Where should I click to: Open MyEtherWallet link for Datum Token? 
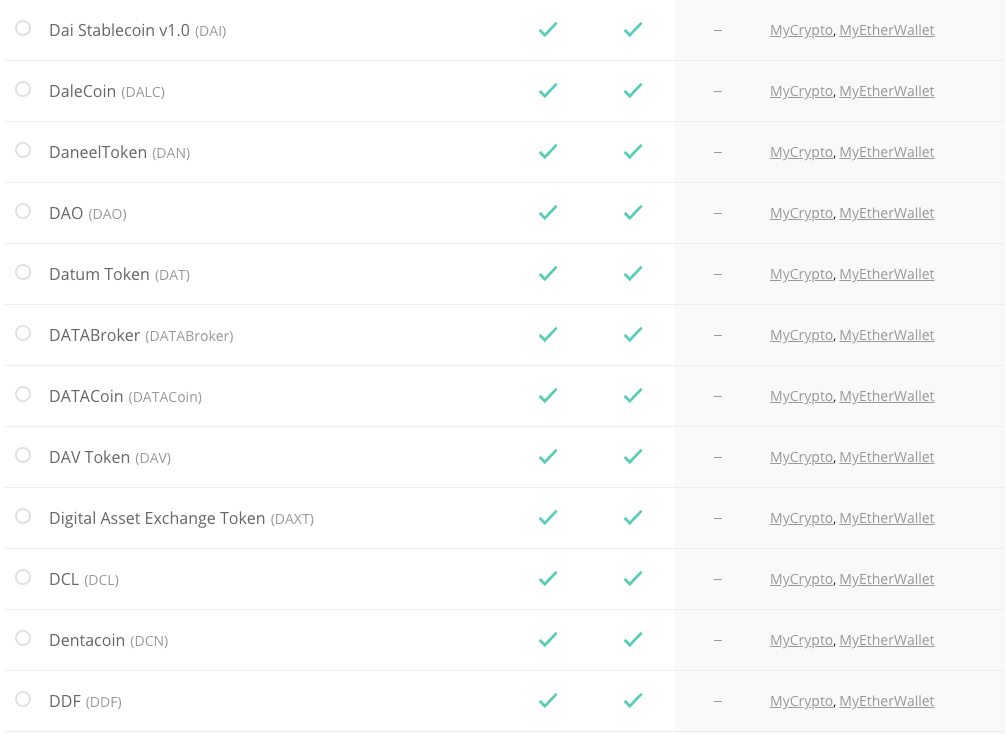(887, 274)
